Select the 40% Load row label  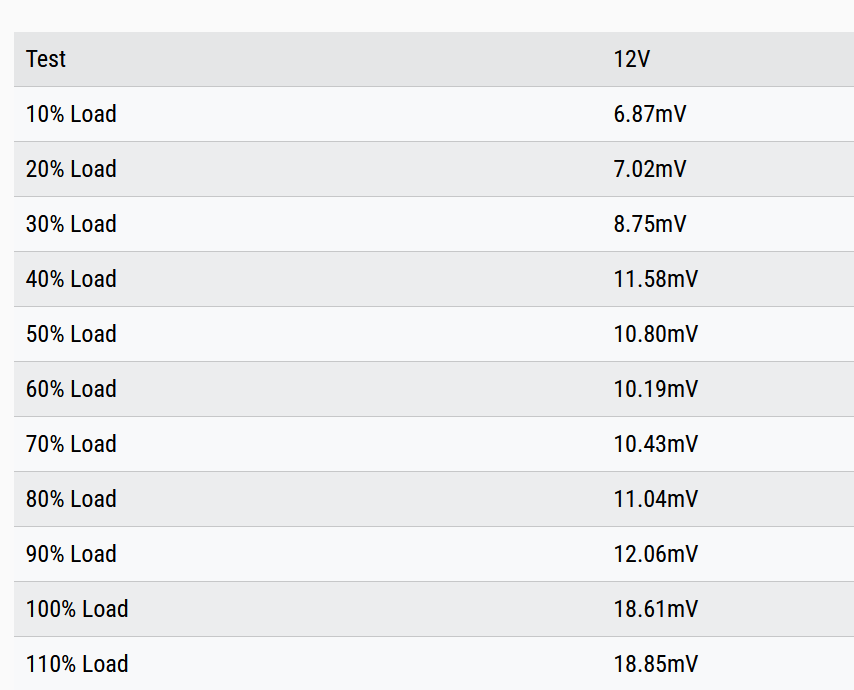pyautogui.click(x=71, y=279)
